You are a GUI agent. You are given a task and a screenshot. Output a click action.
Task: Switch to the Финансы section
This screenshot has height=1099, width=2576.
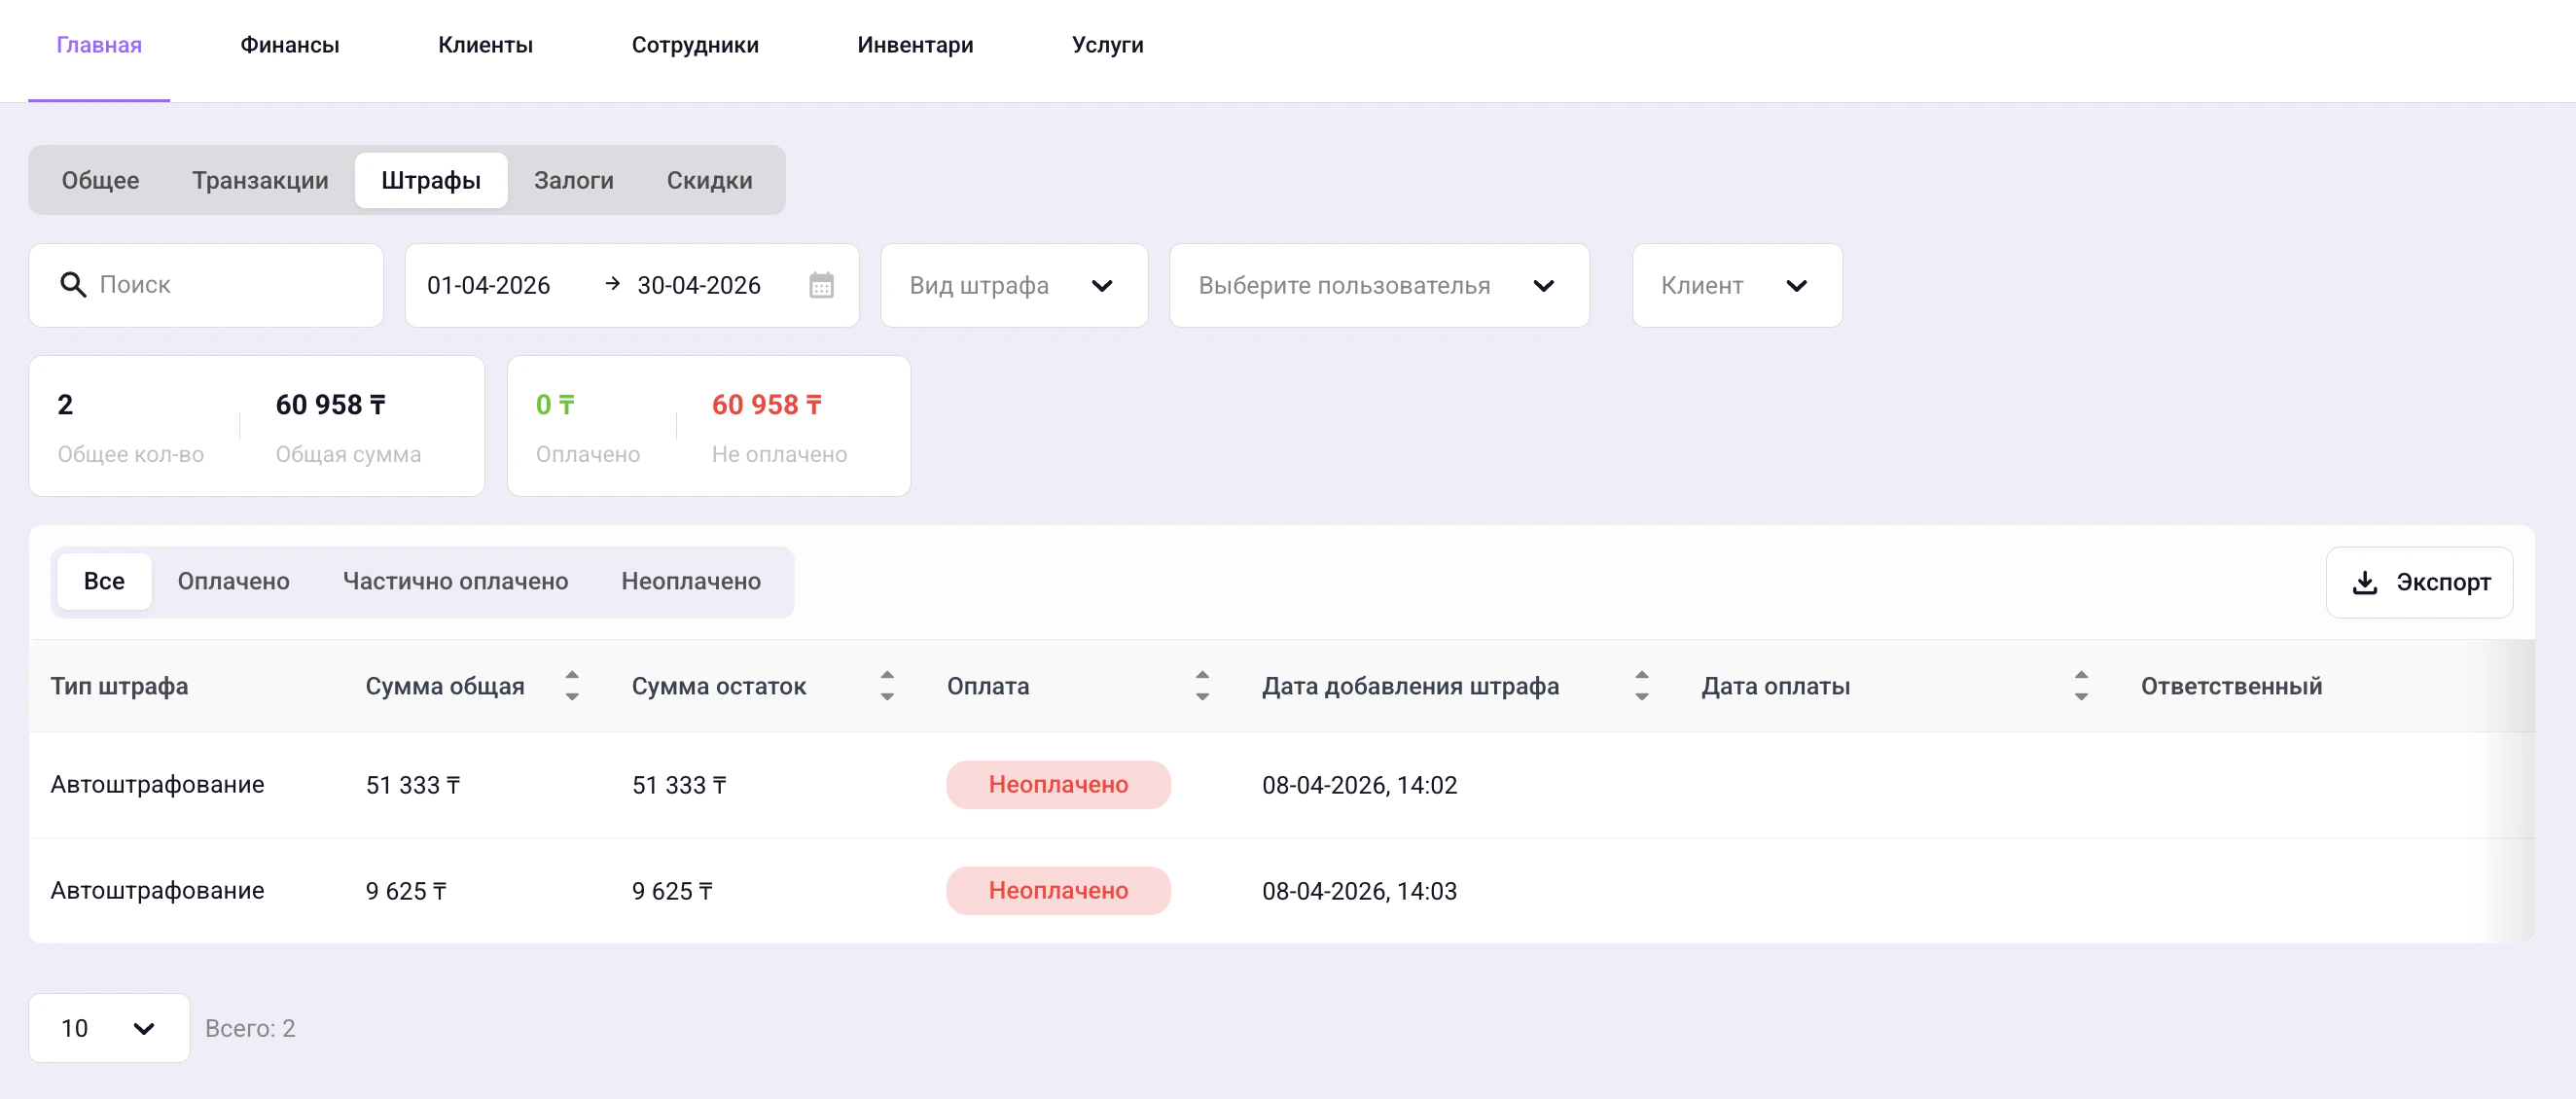click(x=289, y=45)
